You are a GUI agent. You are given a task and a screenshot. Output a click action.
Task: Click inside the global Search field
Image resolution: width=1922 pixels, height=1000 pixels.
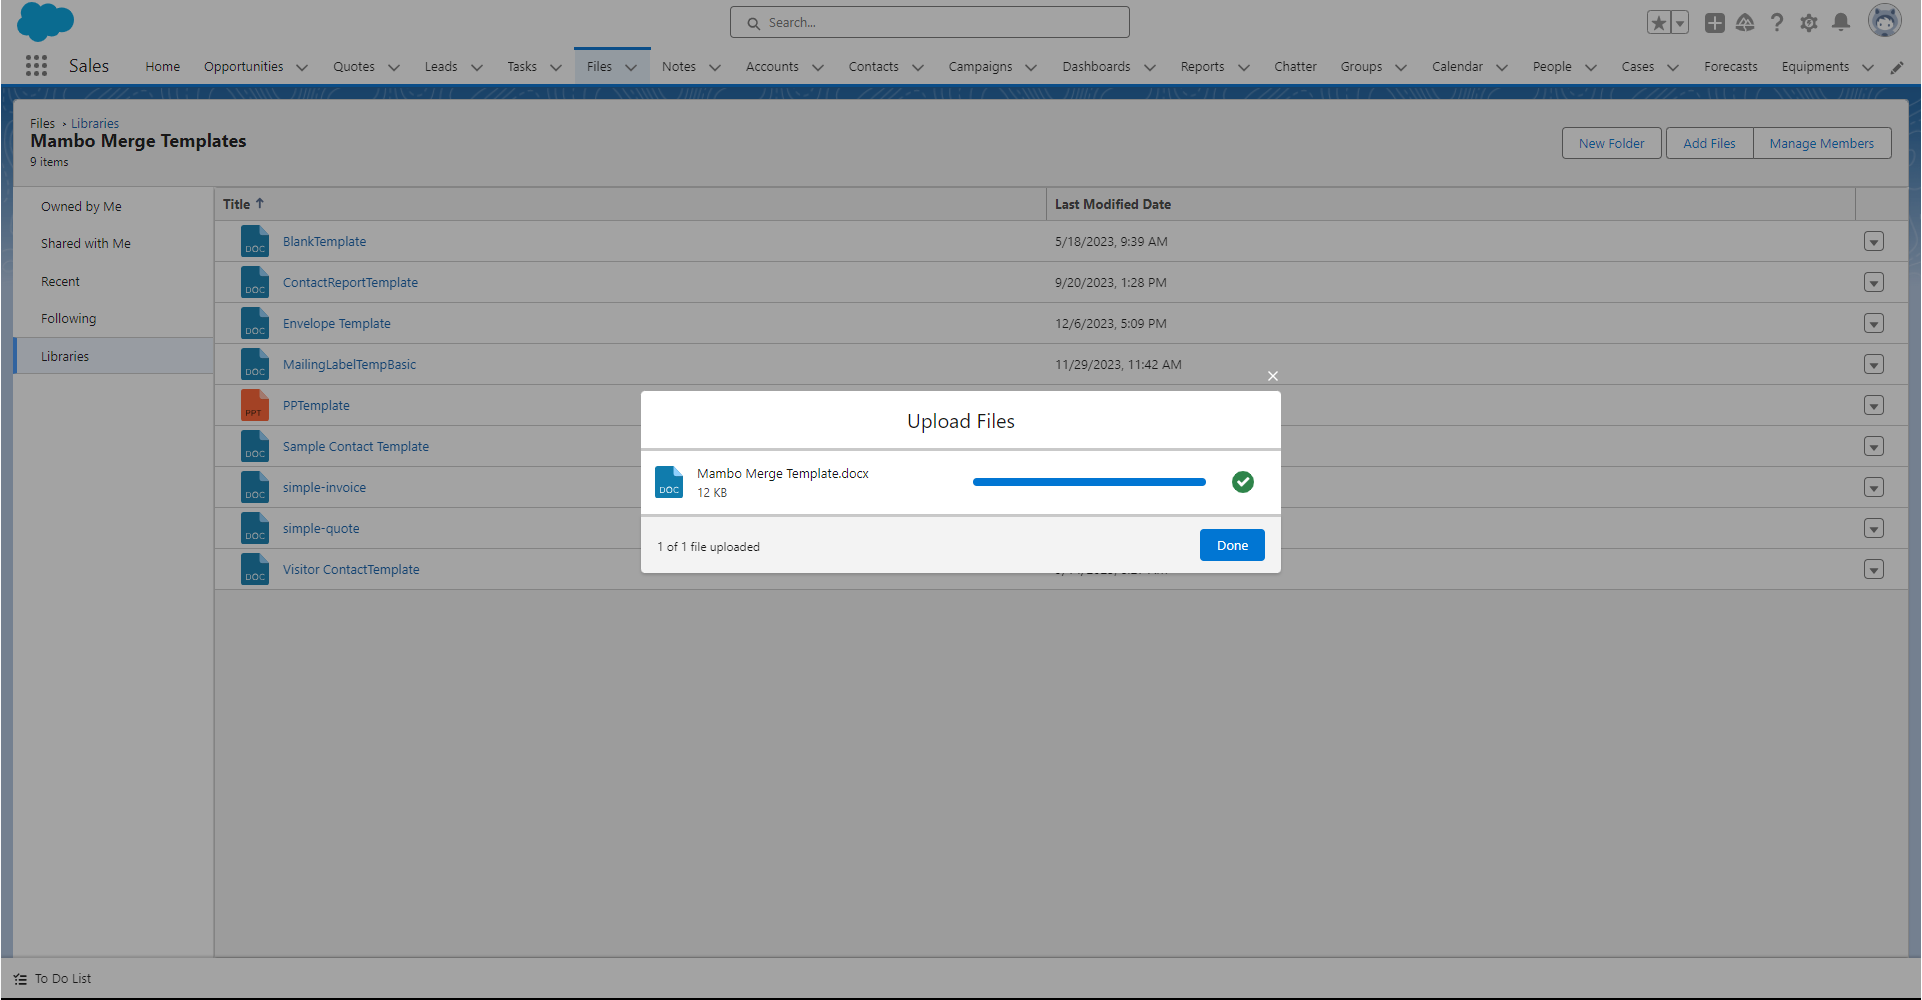click(x=929, y=21)
